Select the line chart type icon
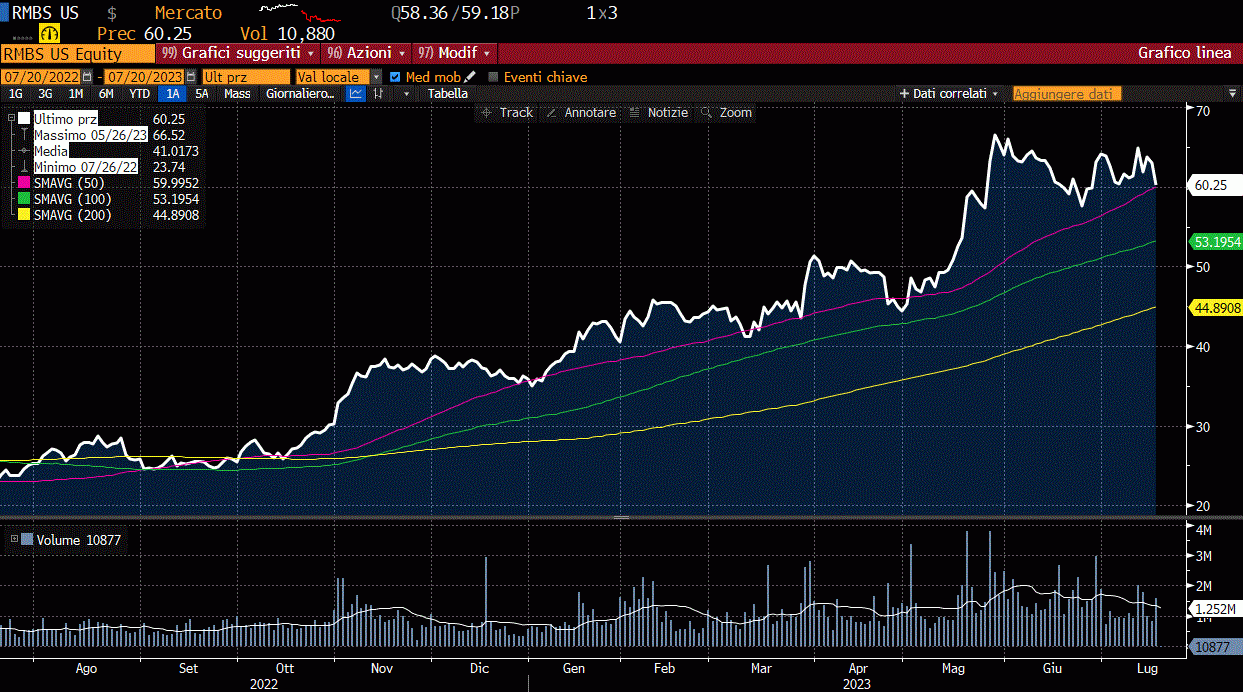The image size is (1243, 692). click(356, 93)
